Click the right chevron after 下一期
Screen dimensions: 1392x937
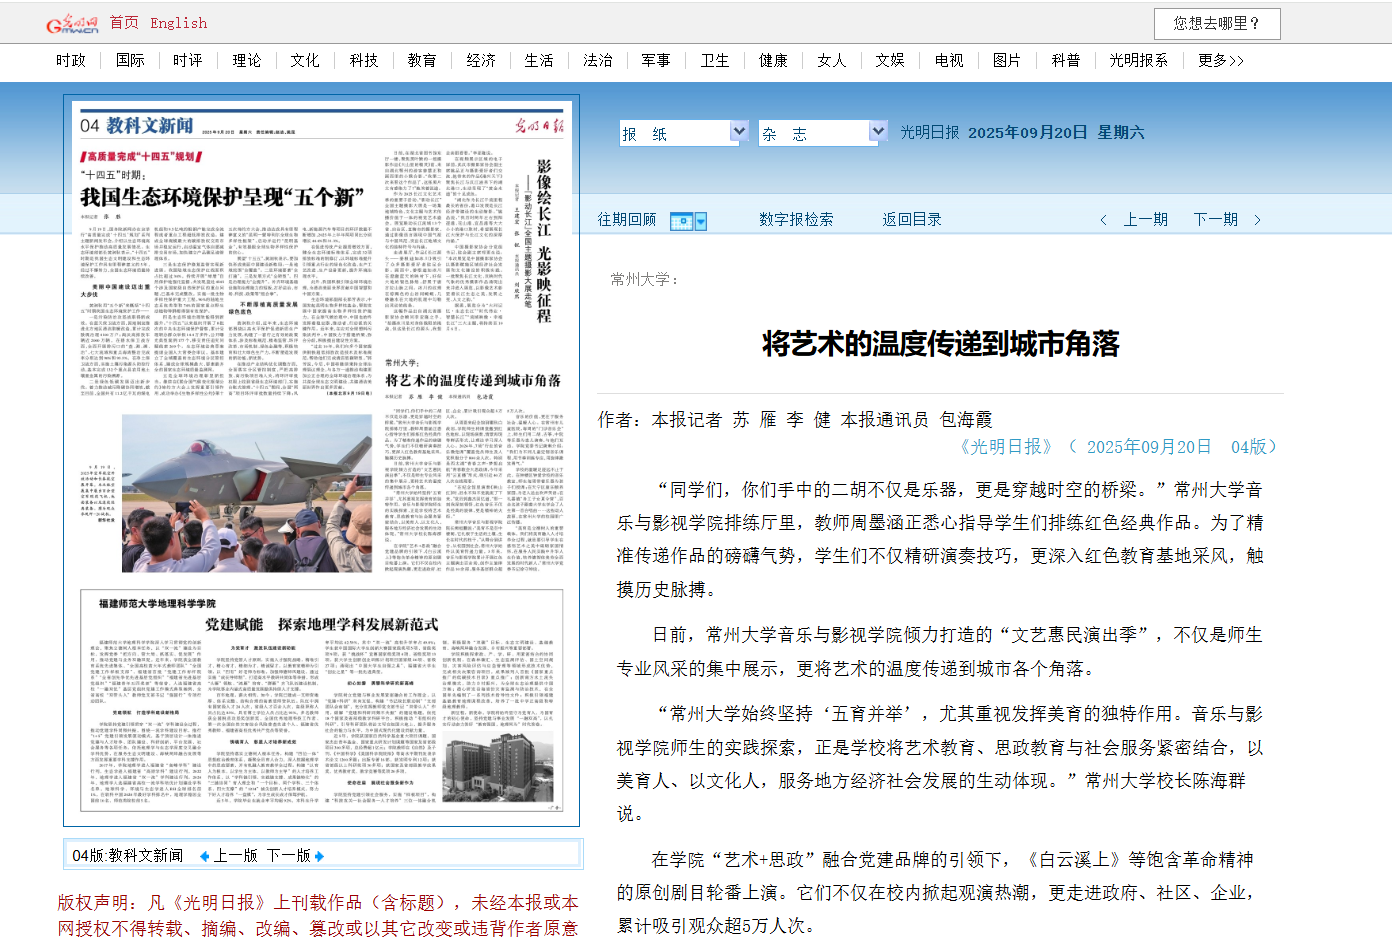(1257, 220)
